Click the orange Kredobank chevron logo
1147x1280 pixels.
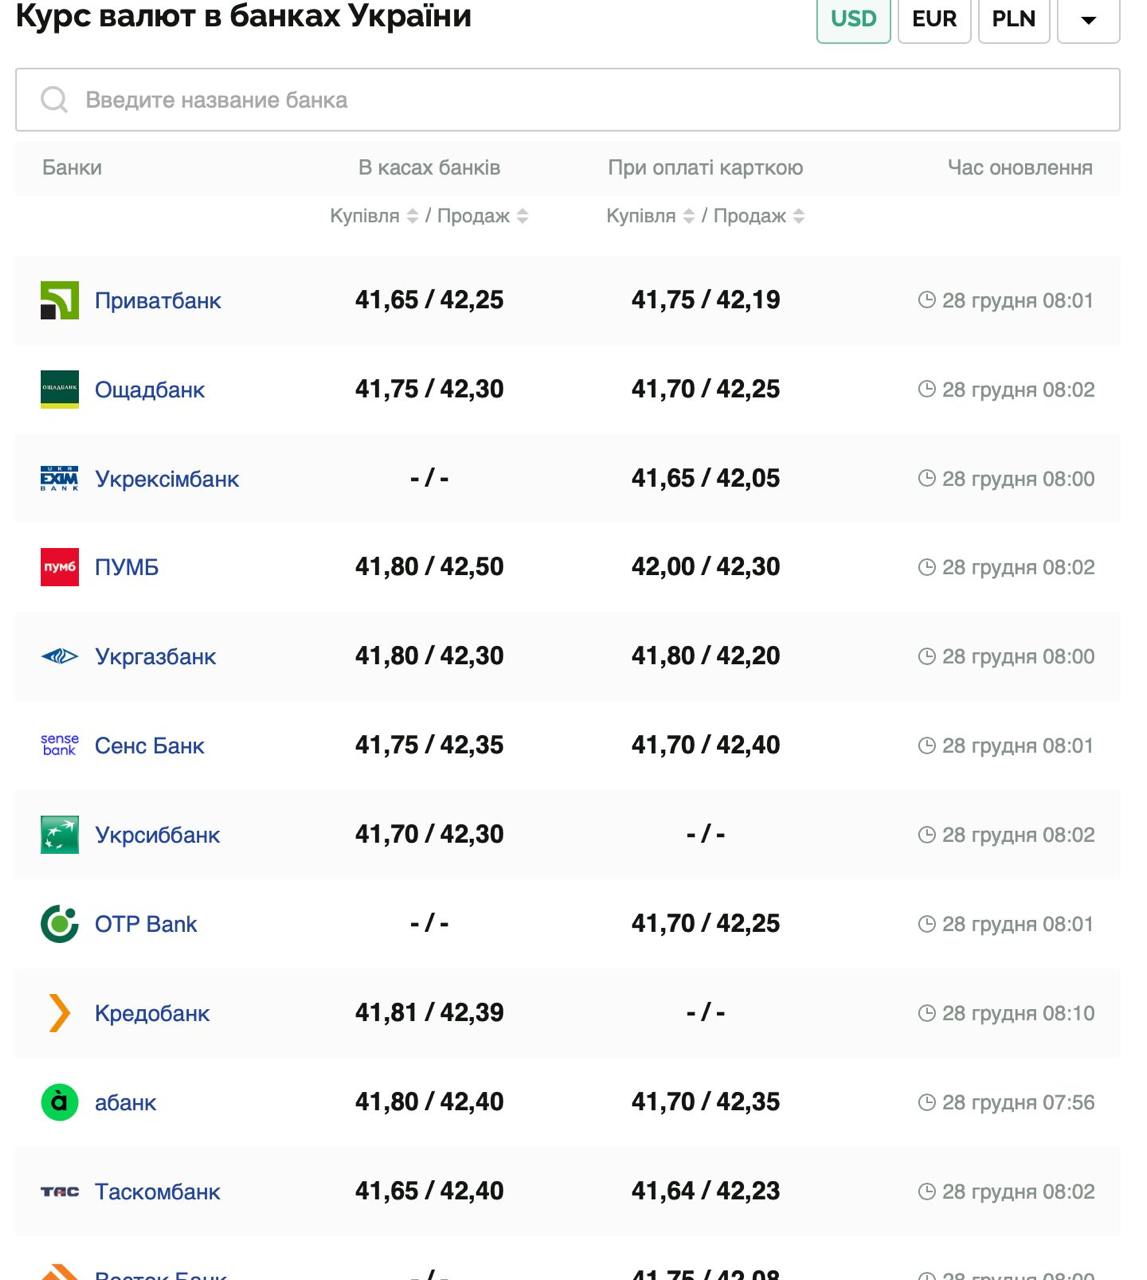(x=59, y=1013)
